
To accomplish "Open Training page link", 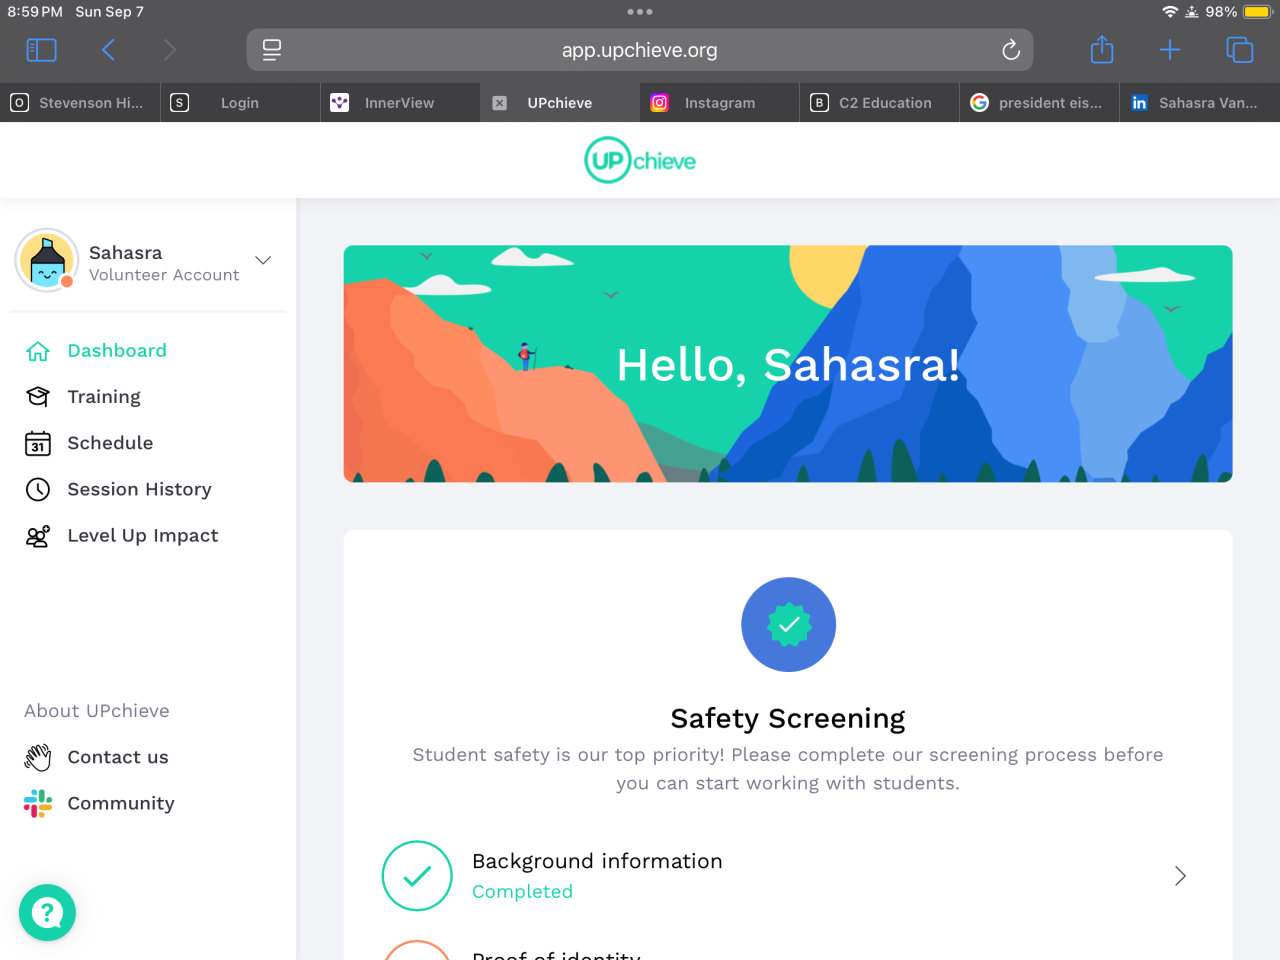I will [x=104, y=397].
